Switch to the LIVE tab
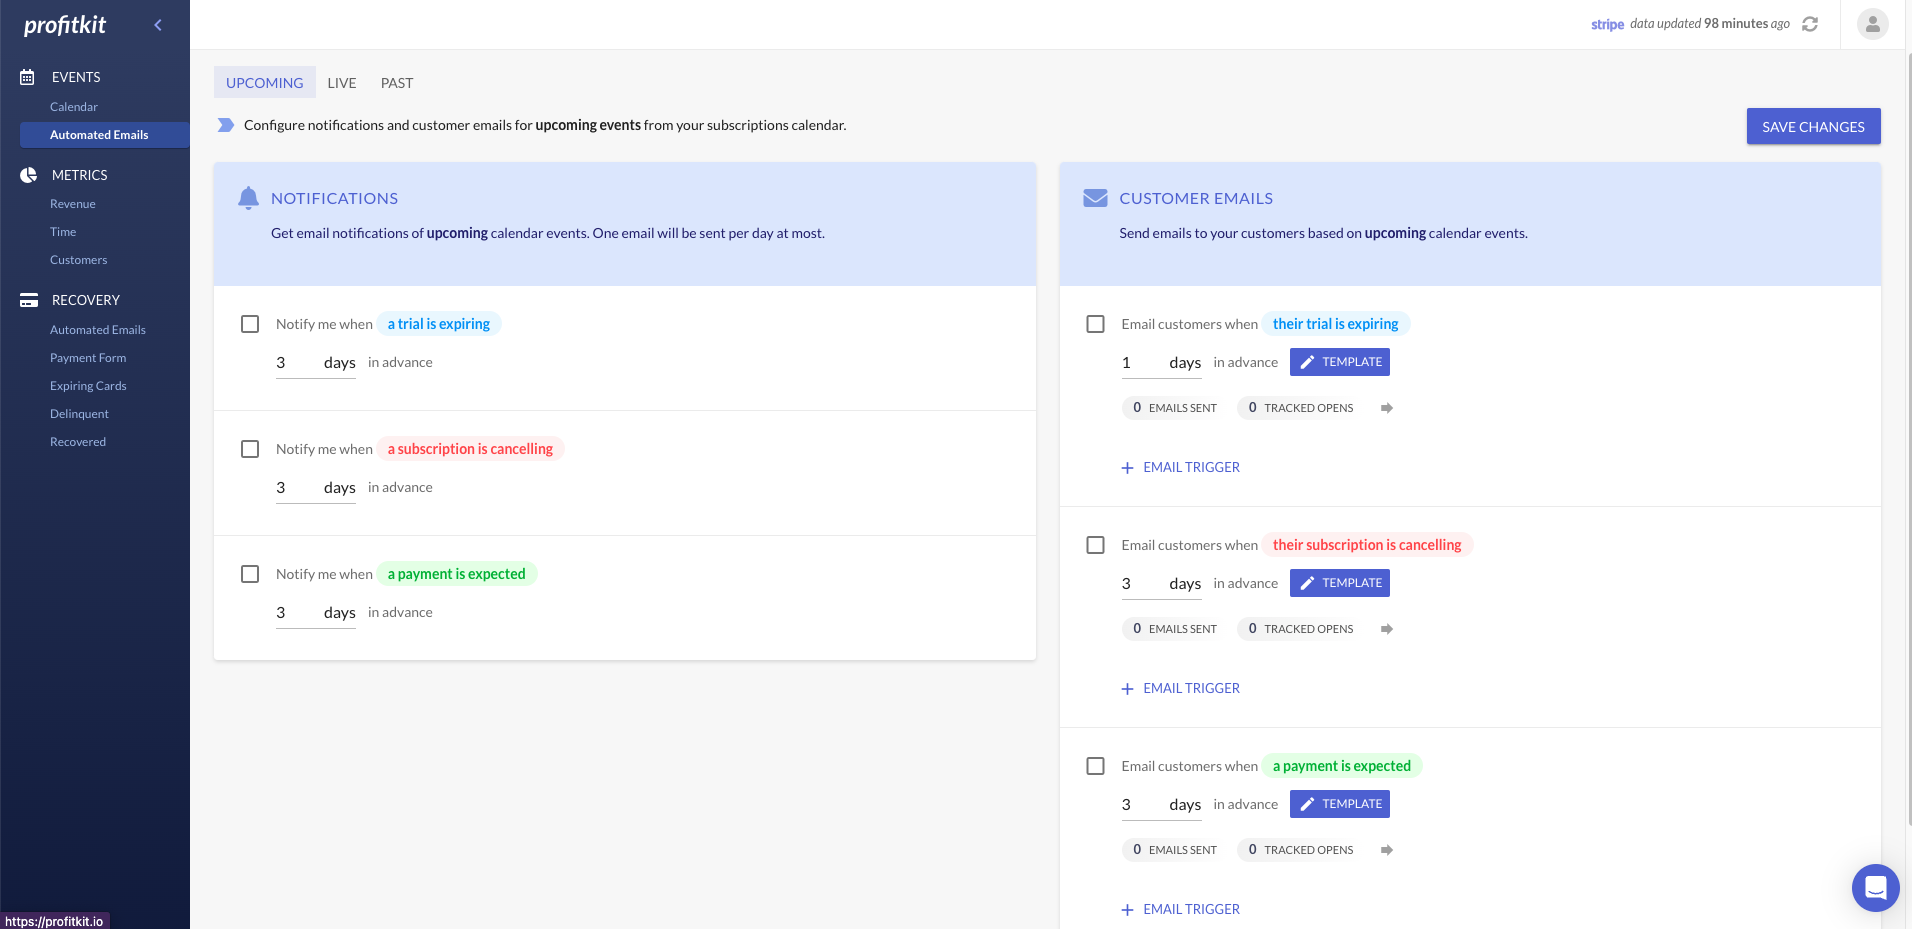The height and width of the screenshot is (929, 1912). (x=342, y=83)
